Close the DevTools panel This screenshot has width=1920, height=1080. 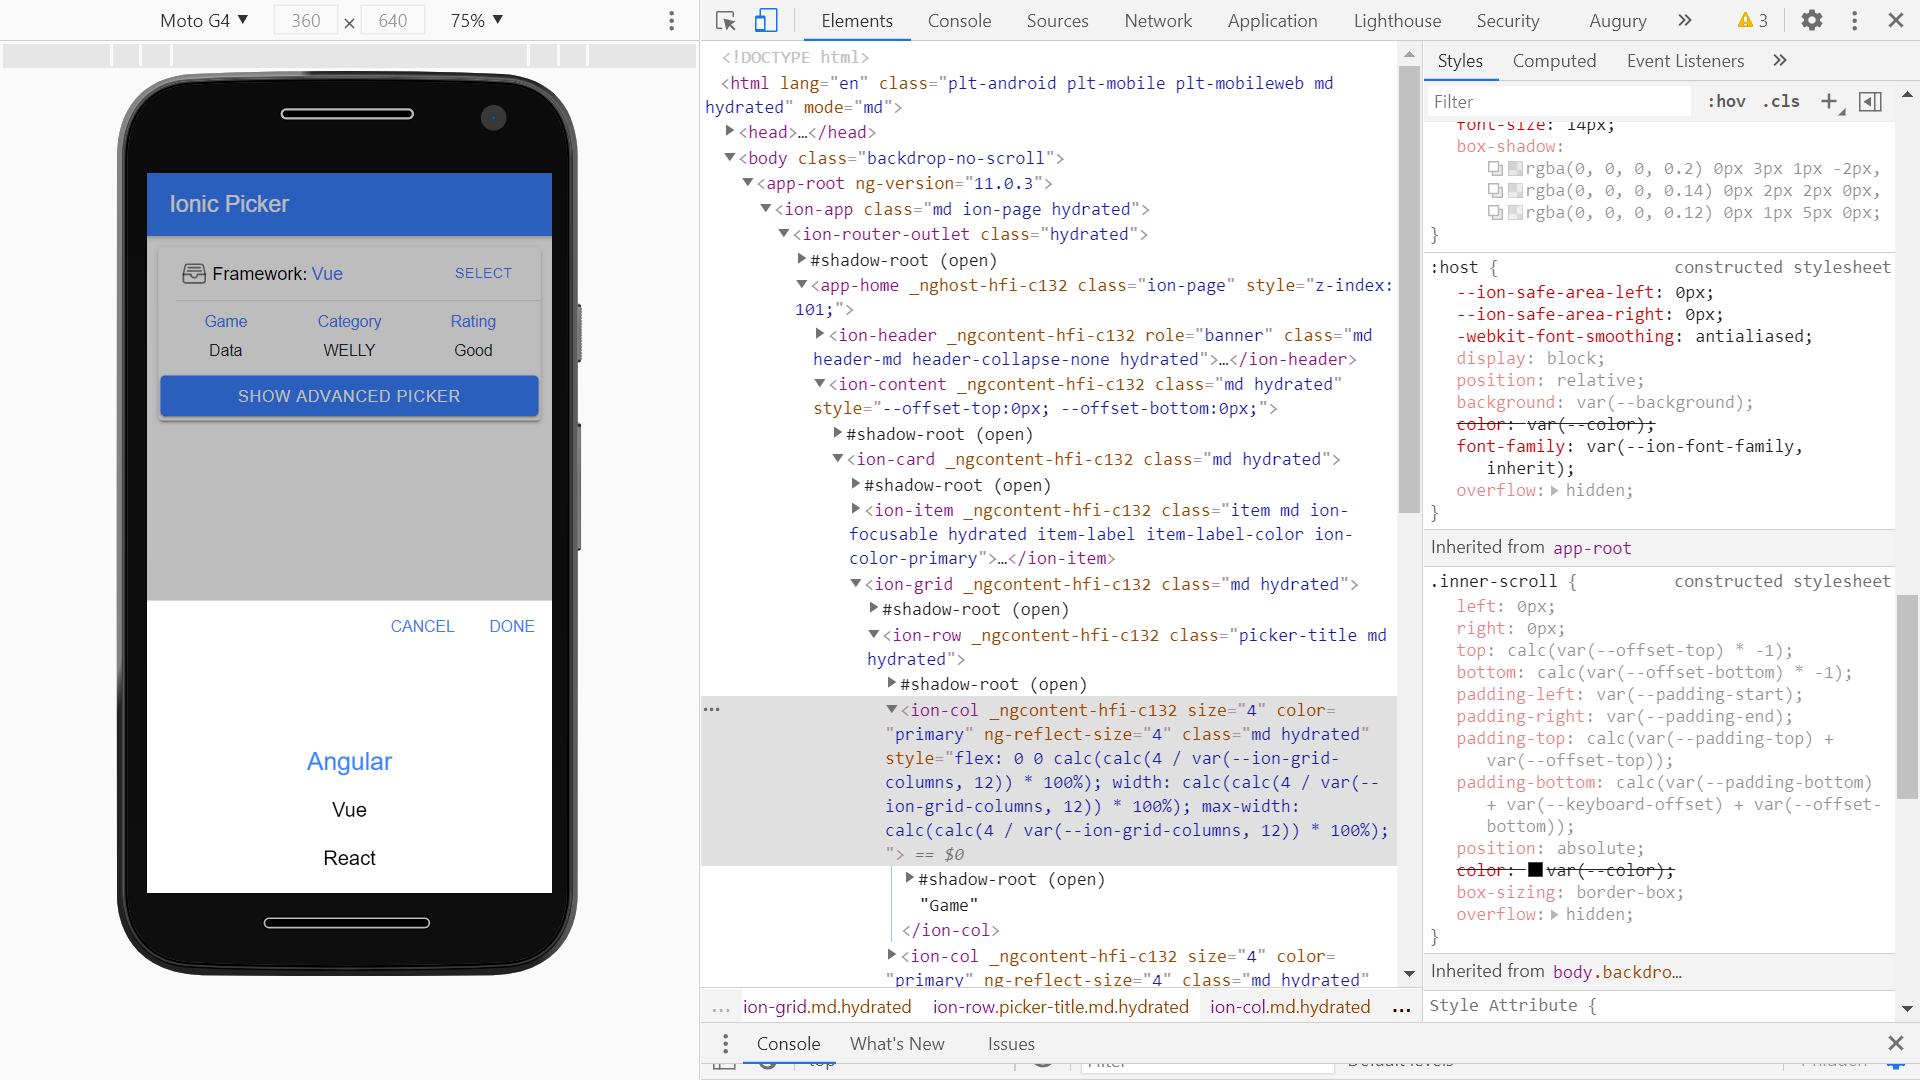pyautogui.click(x=1896, y=20)
